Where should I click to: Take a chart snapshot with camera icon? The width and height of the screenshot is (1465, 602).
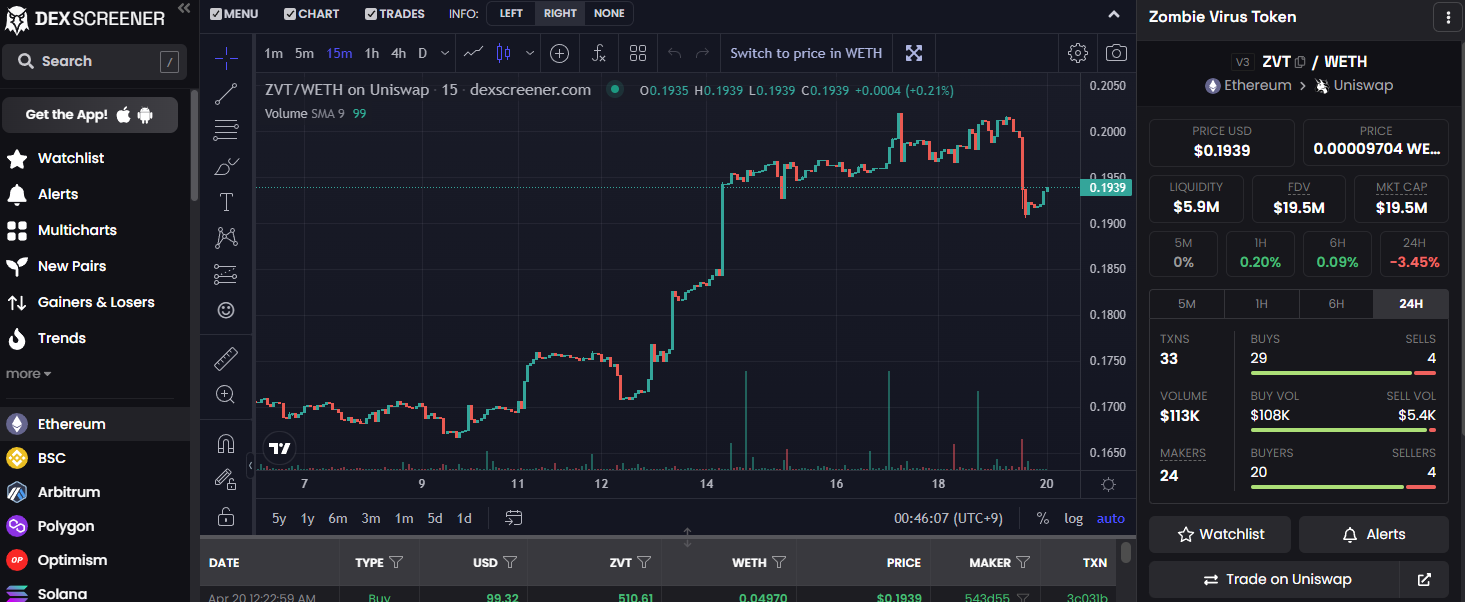pos(1116,53)
